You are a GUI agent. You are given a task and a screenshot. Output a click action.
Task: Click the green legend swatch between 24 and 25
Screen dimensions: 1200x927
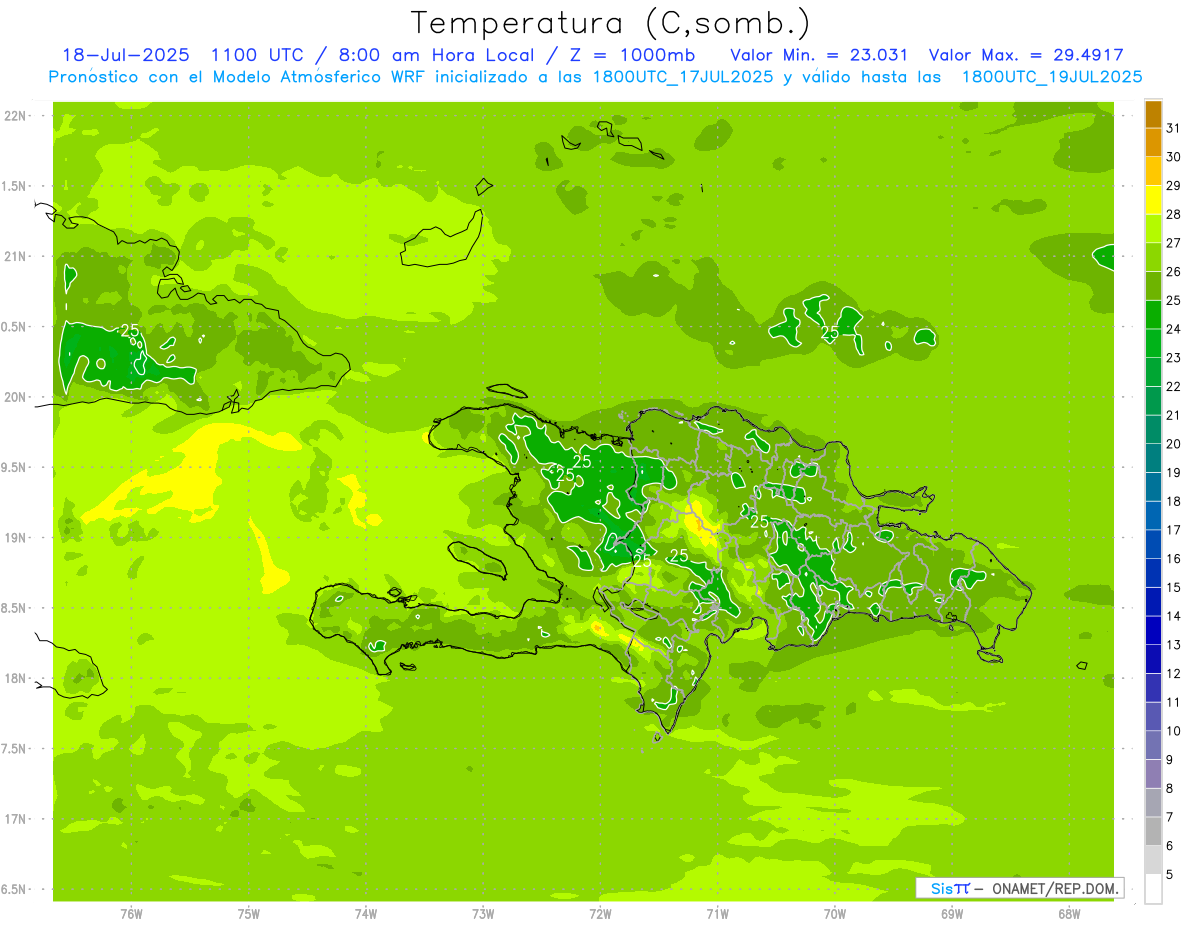click(x=1153, y=315)
